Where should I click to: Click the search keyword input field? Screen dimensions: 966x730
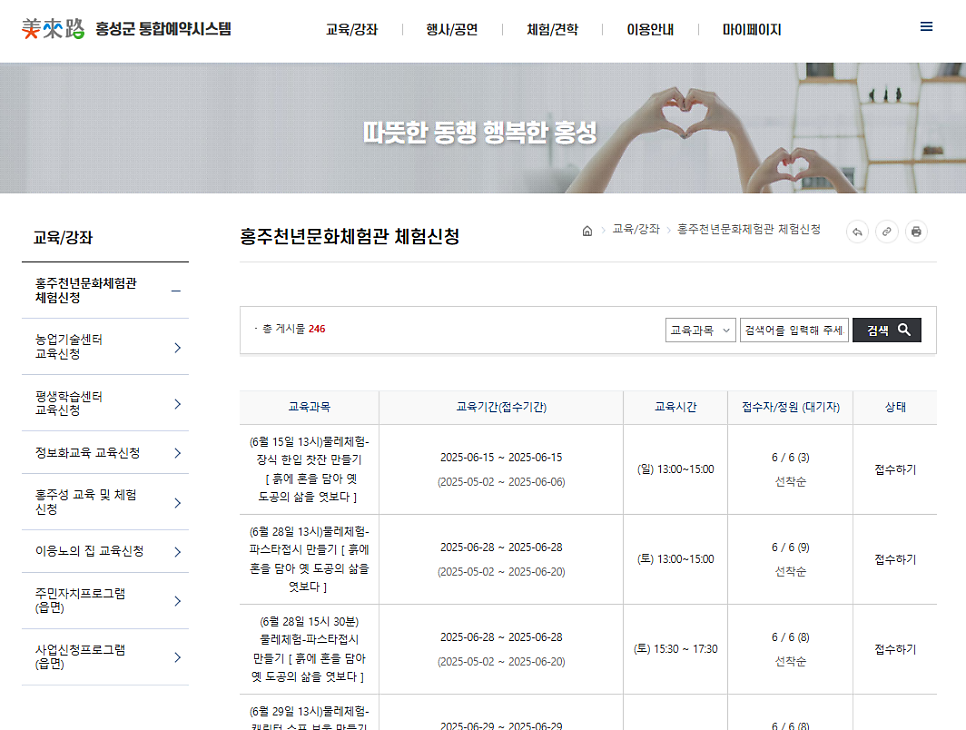[794, 330]
